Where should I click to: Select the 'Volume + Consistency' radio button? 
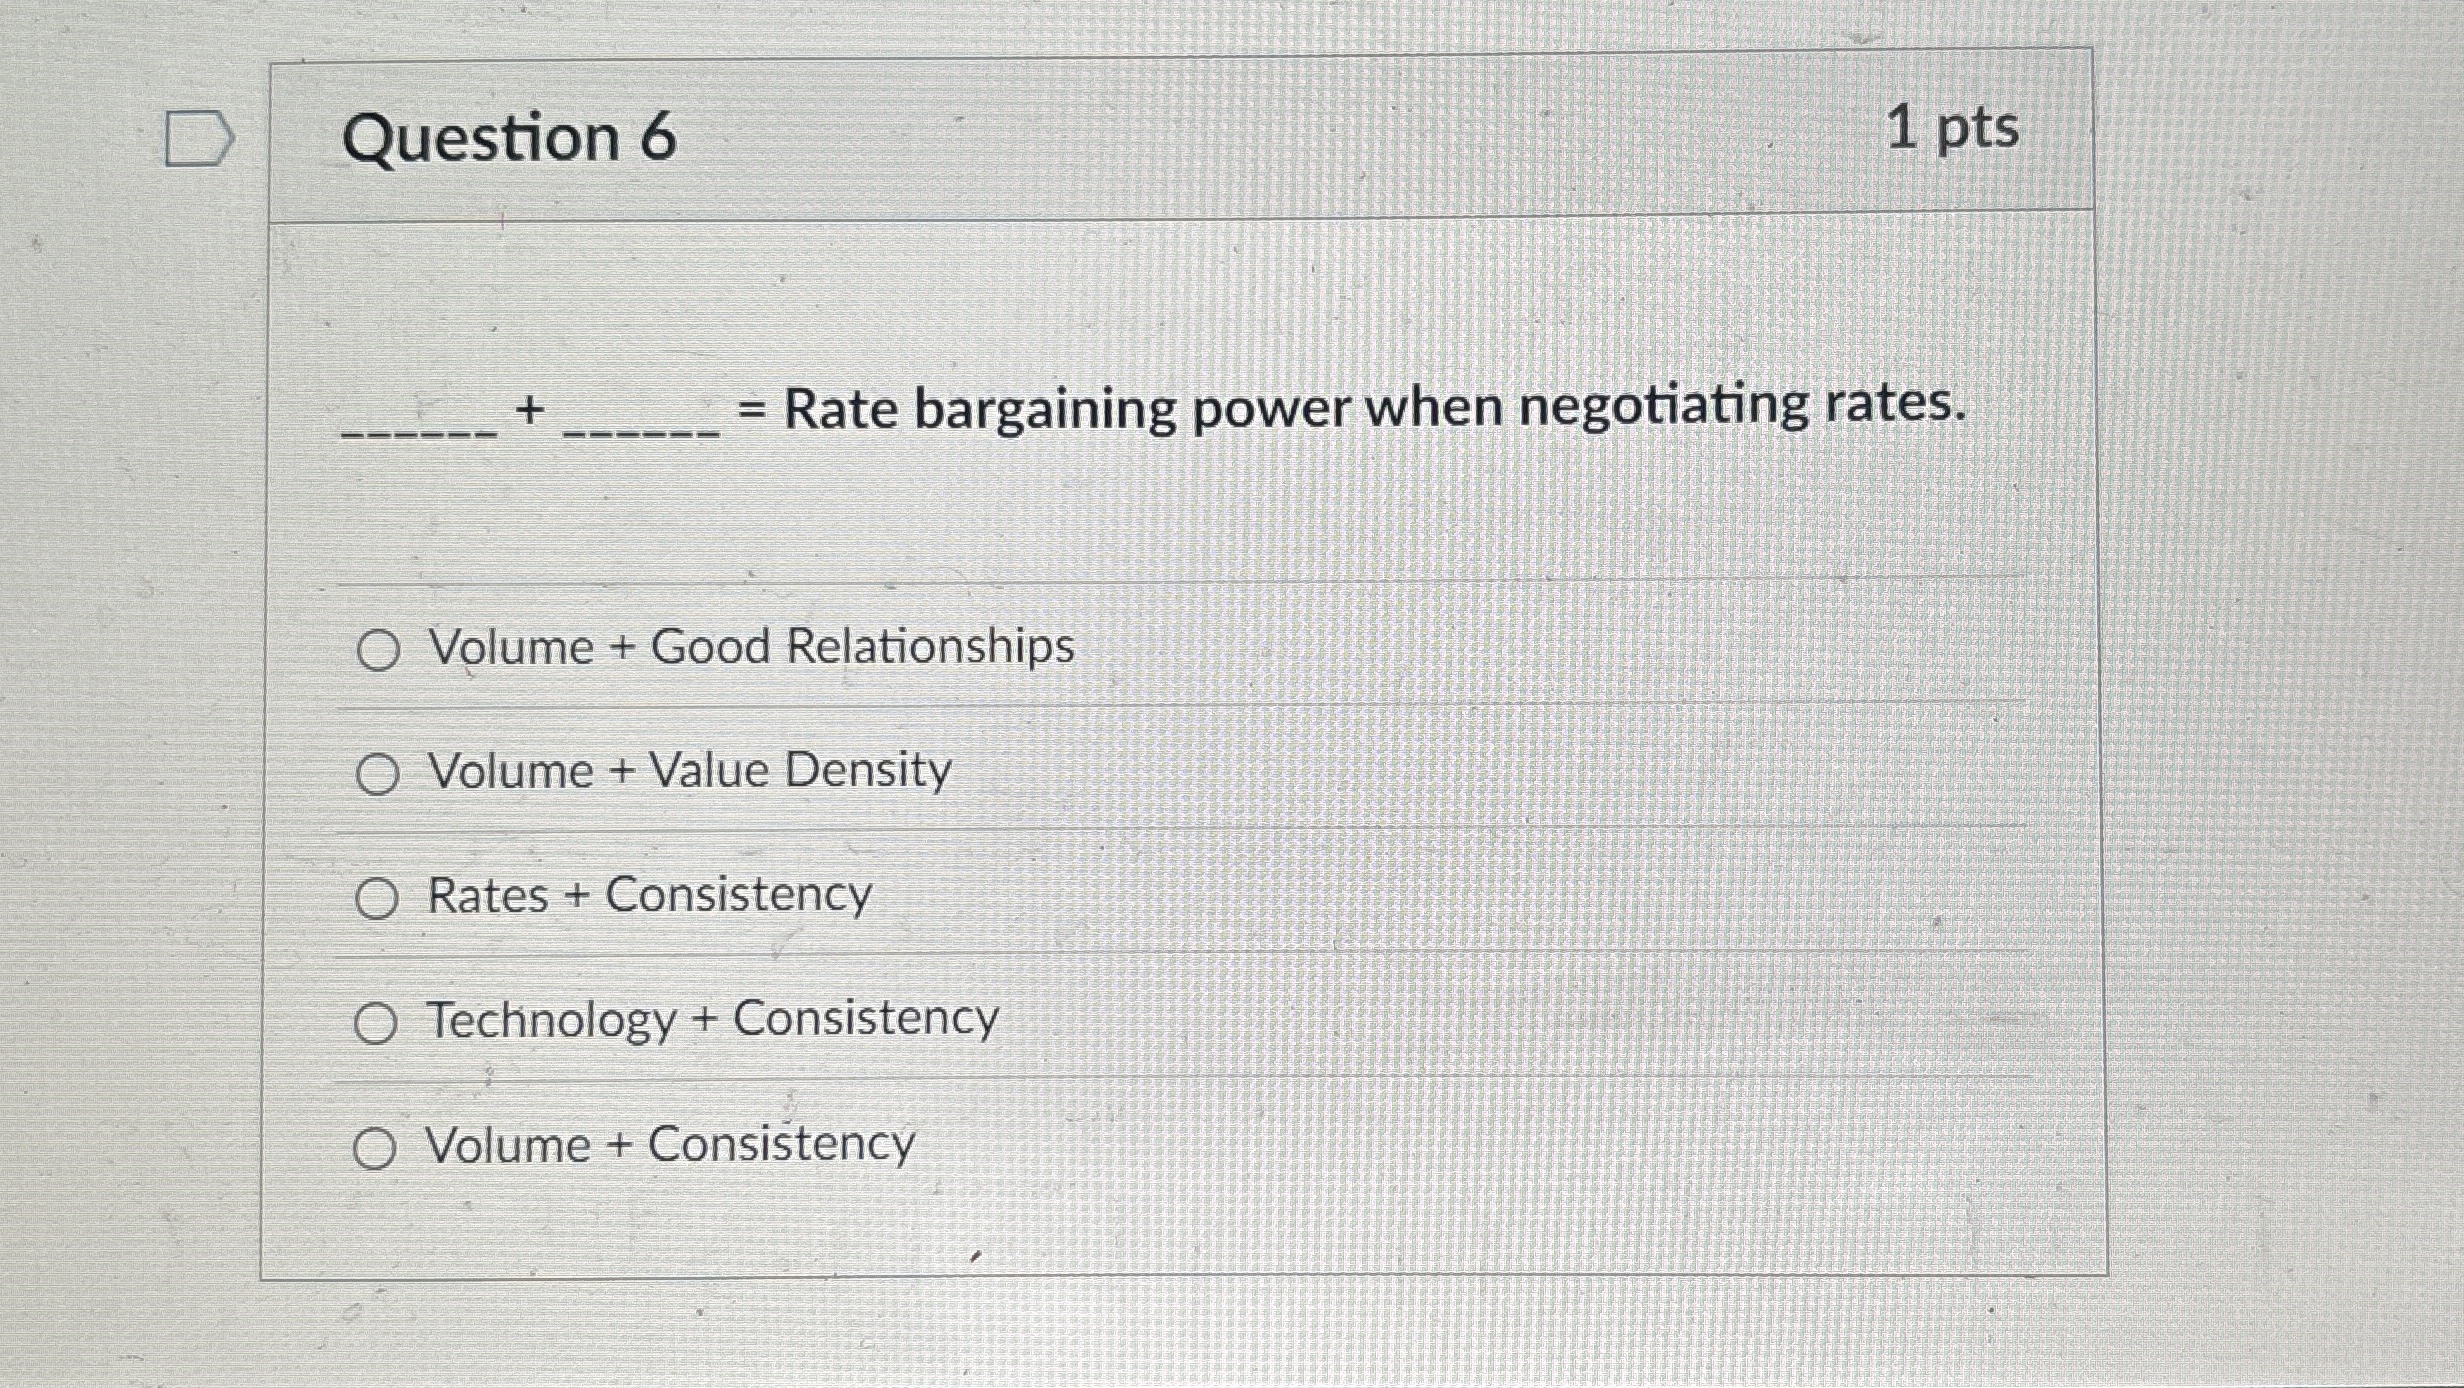click(378, 1147)
